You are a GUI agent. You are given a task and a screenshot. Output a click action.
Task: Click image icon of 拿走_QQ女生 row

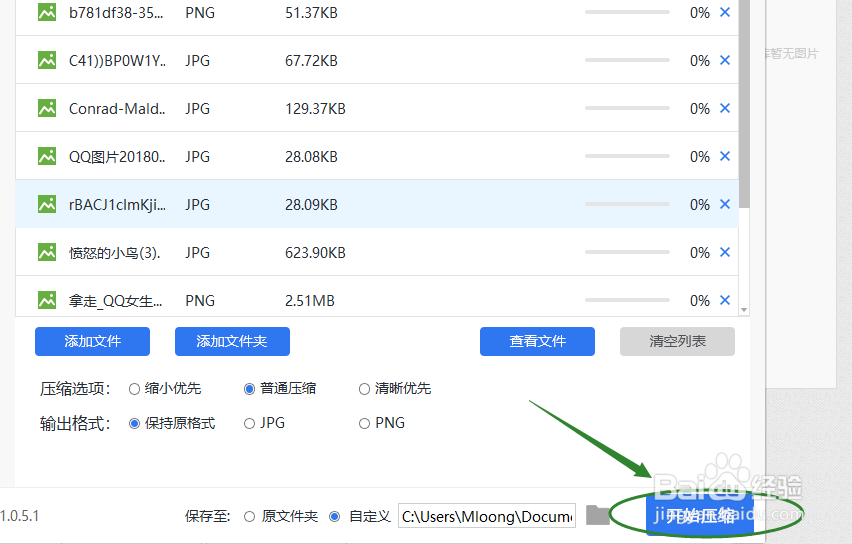point(47,299)
